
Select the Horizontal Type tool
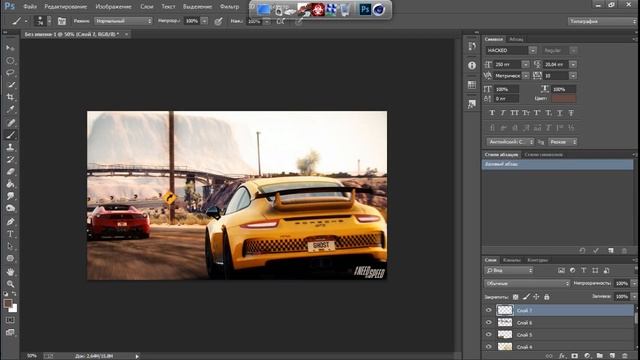[x=10, y=234]
